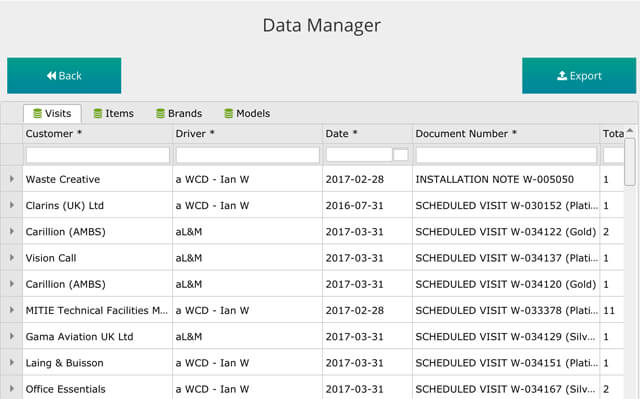Screen dimensions: 640x399
Task: Select the Laing & Buisson cell
Action: tap(98, 363)
